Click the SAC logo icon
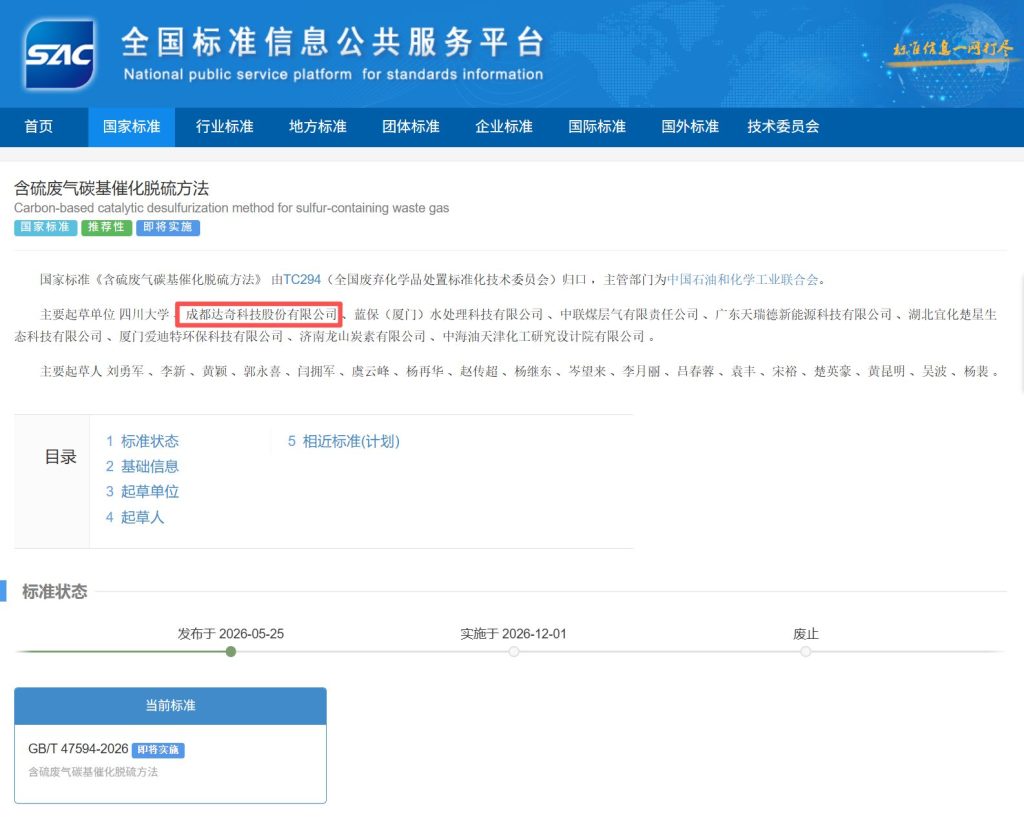Viewport: 1024px width, 821px height. pyautogui.click(x=59, y=54)
